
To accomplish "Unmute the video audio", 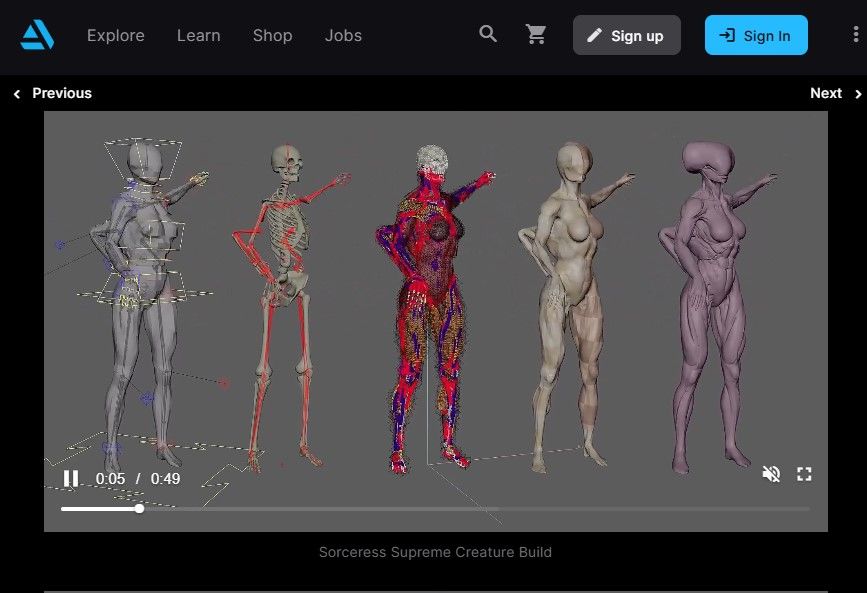I will (x=771, y=474).
